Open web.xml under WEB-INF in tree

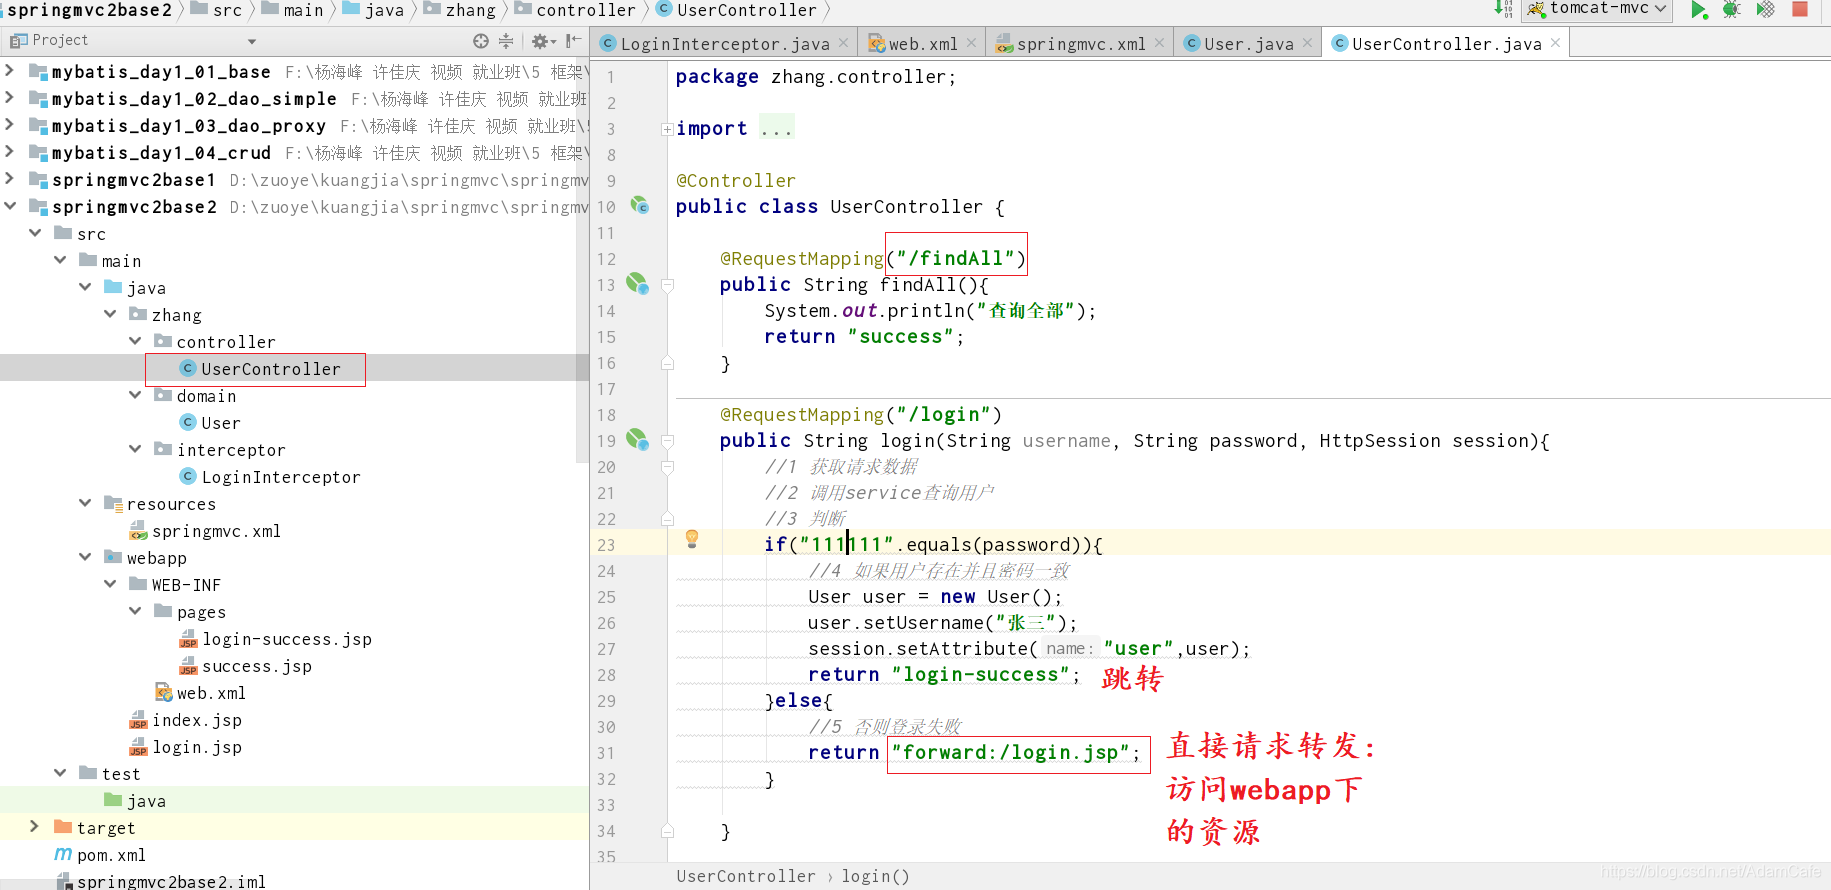199,693
